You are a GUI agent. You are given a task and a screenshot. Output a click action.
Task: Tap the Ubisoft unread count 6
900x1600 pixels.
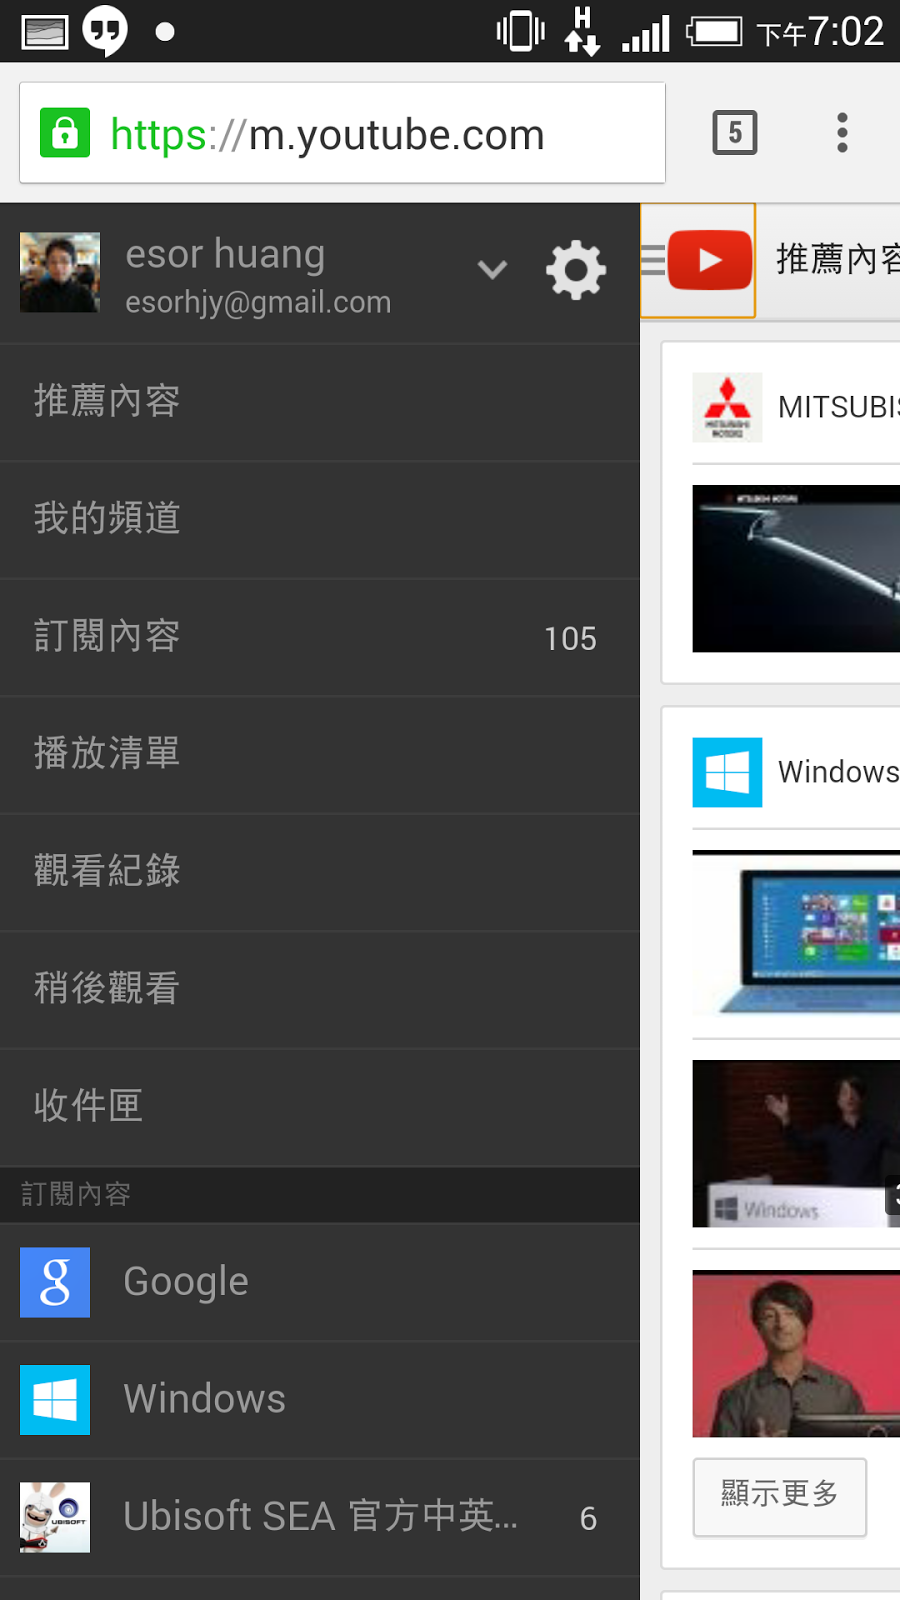point(588,1519)
